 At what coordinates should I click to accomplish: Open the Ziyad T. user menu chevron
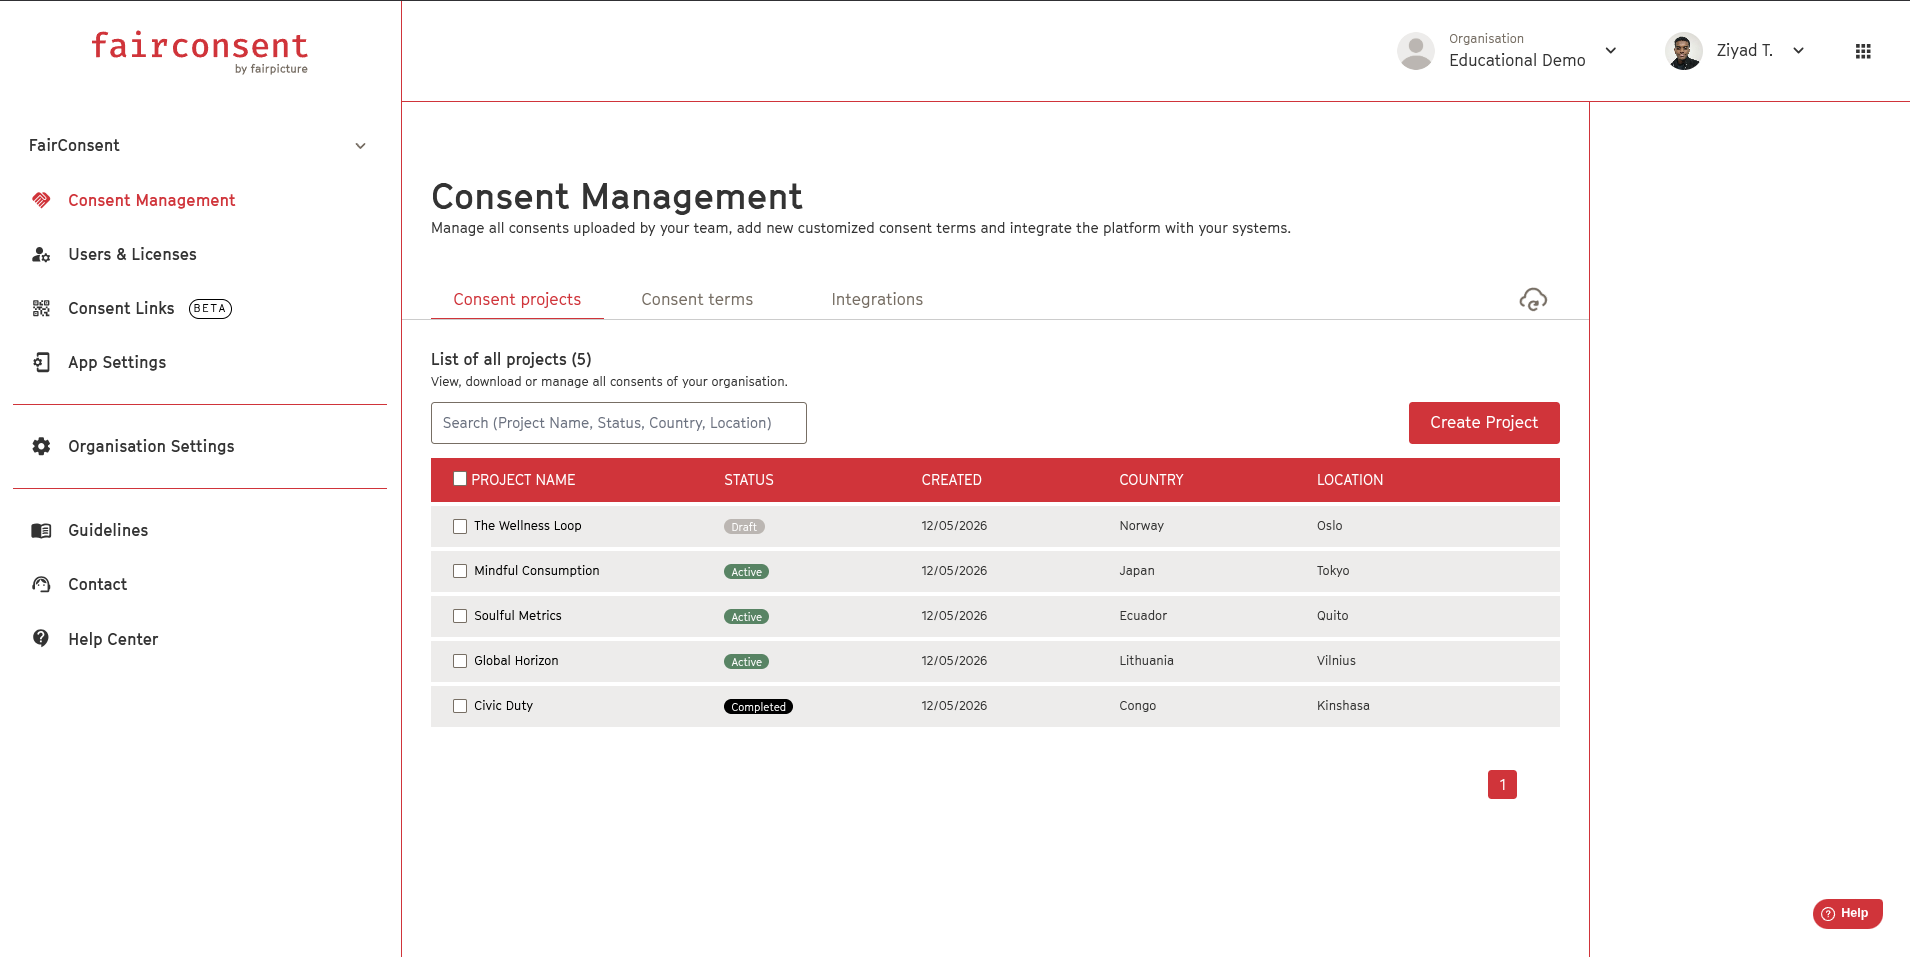1798,51
